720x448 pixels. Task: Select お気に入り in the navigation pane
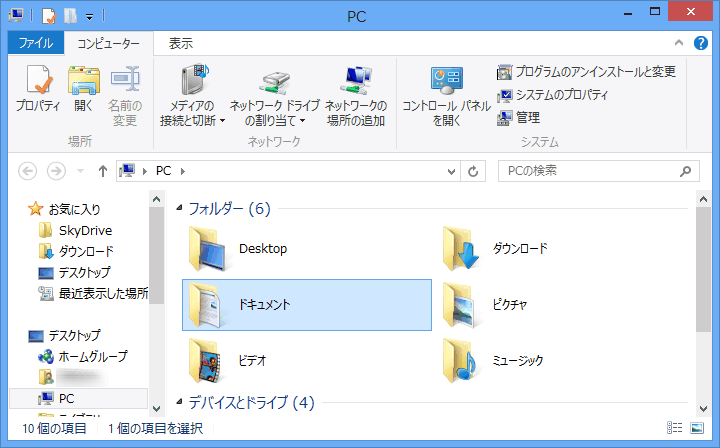pos(64,209)
